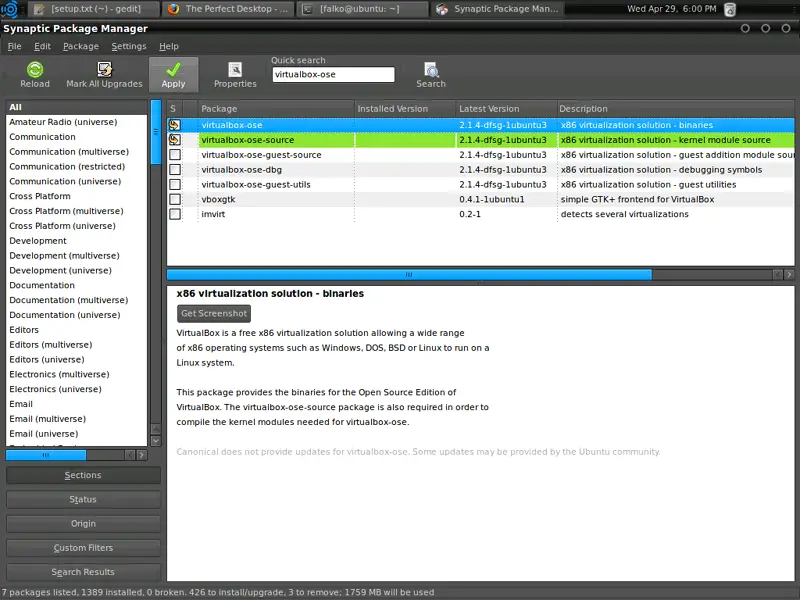800x600 pixels.
Task: Apply marked changes with green checkmark
Action: click(x=173, y=74)
